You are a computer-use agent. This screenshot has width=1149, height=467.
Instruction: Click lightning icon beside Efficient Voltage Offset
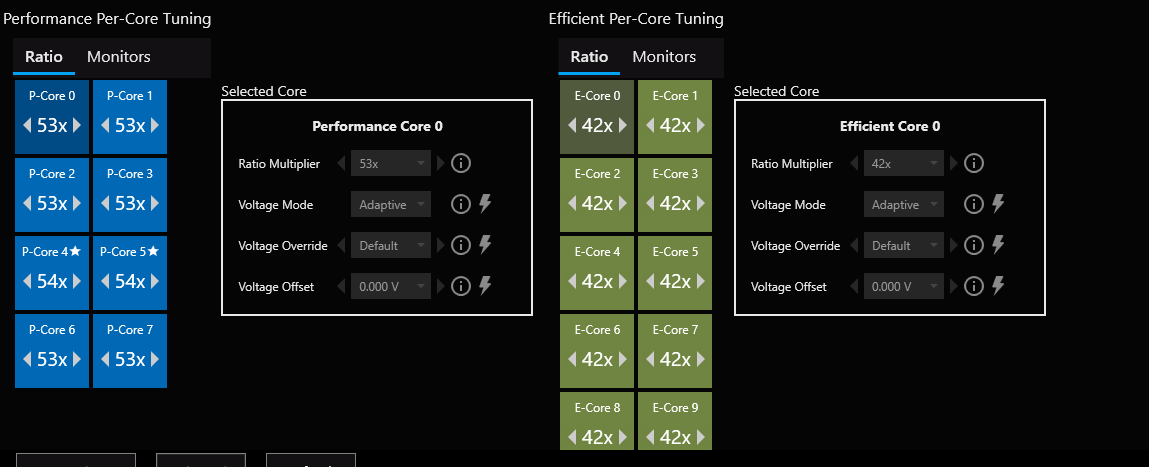tap(997, 286)
